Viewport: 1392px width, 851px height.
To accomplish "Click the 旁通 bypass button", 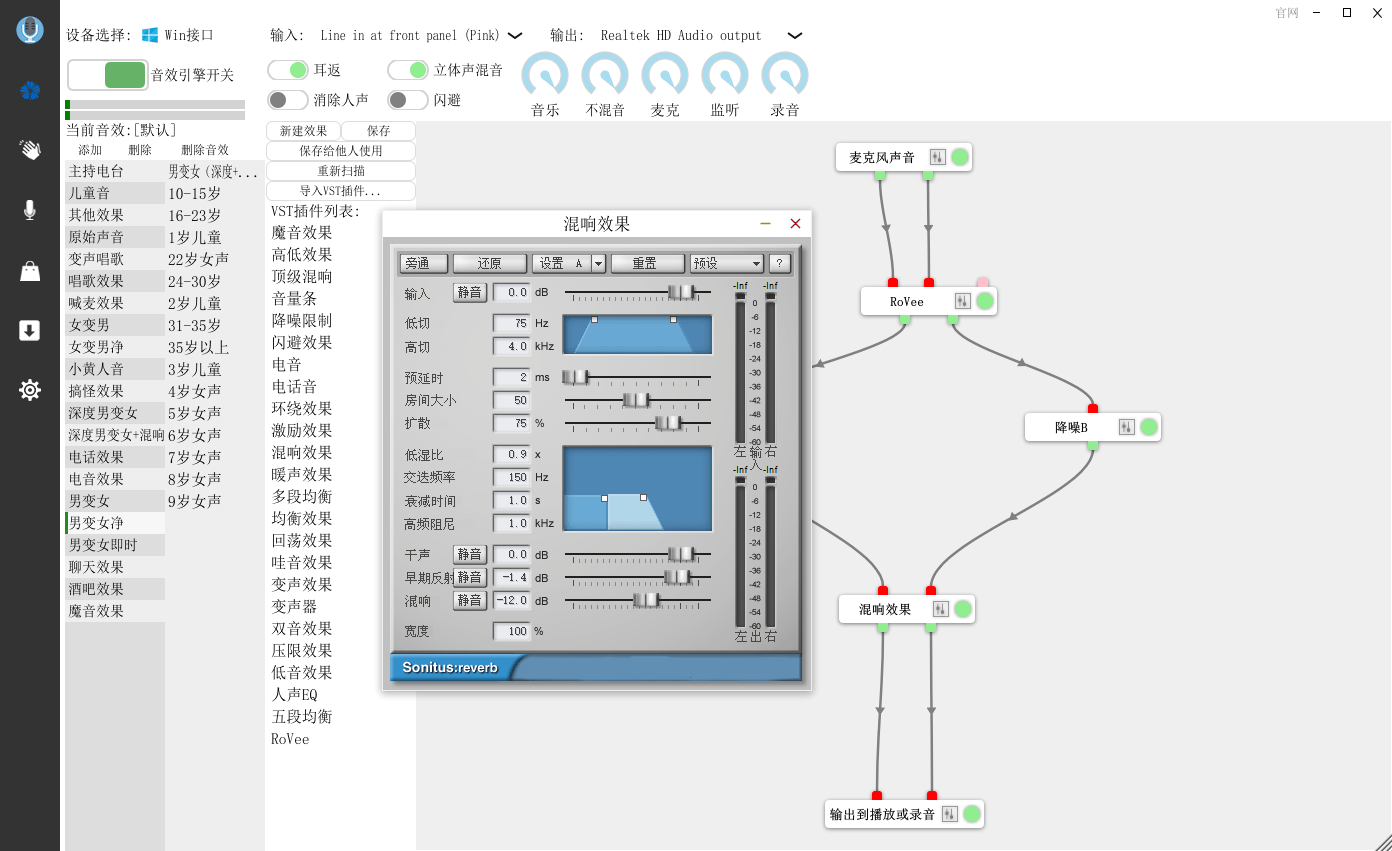I will (x=424, y=264).
